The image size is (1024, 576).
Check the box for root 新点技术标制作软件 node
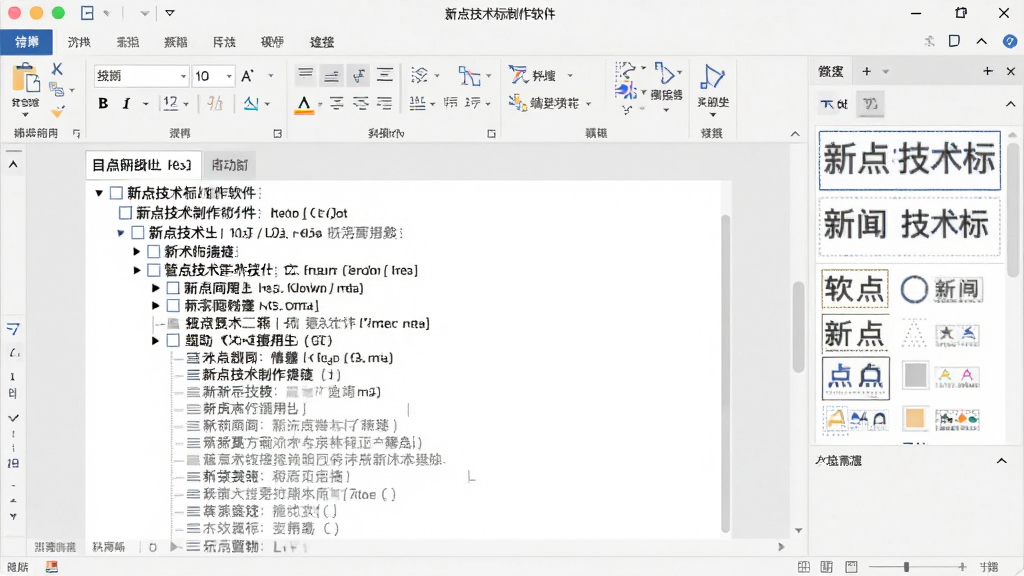click(116, 193)
